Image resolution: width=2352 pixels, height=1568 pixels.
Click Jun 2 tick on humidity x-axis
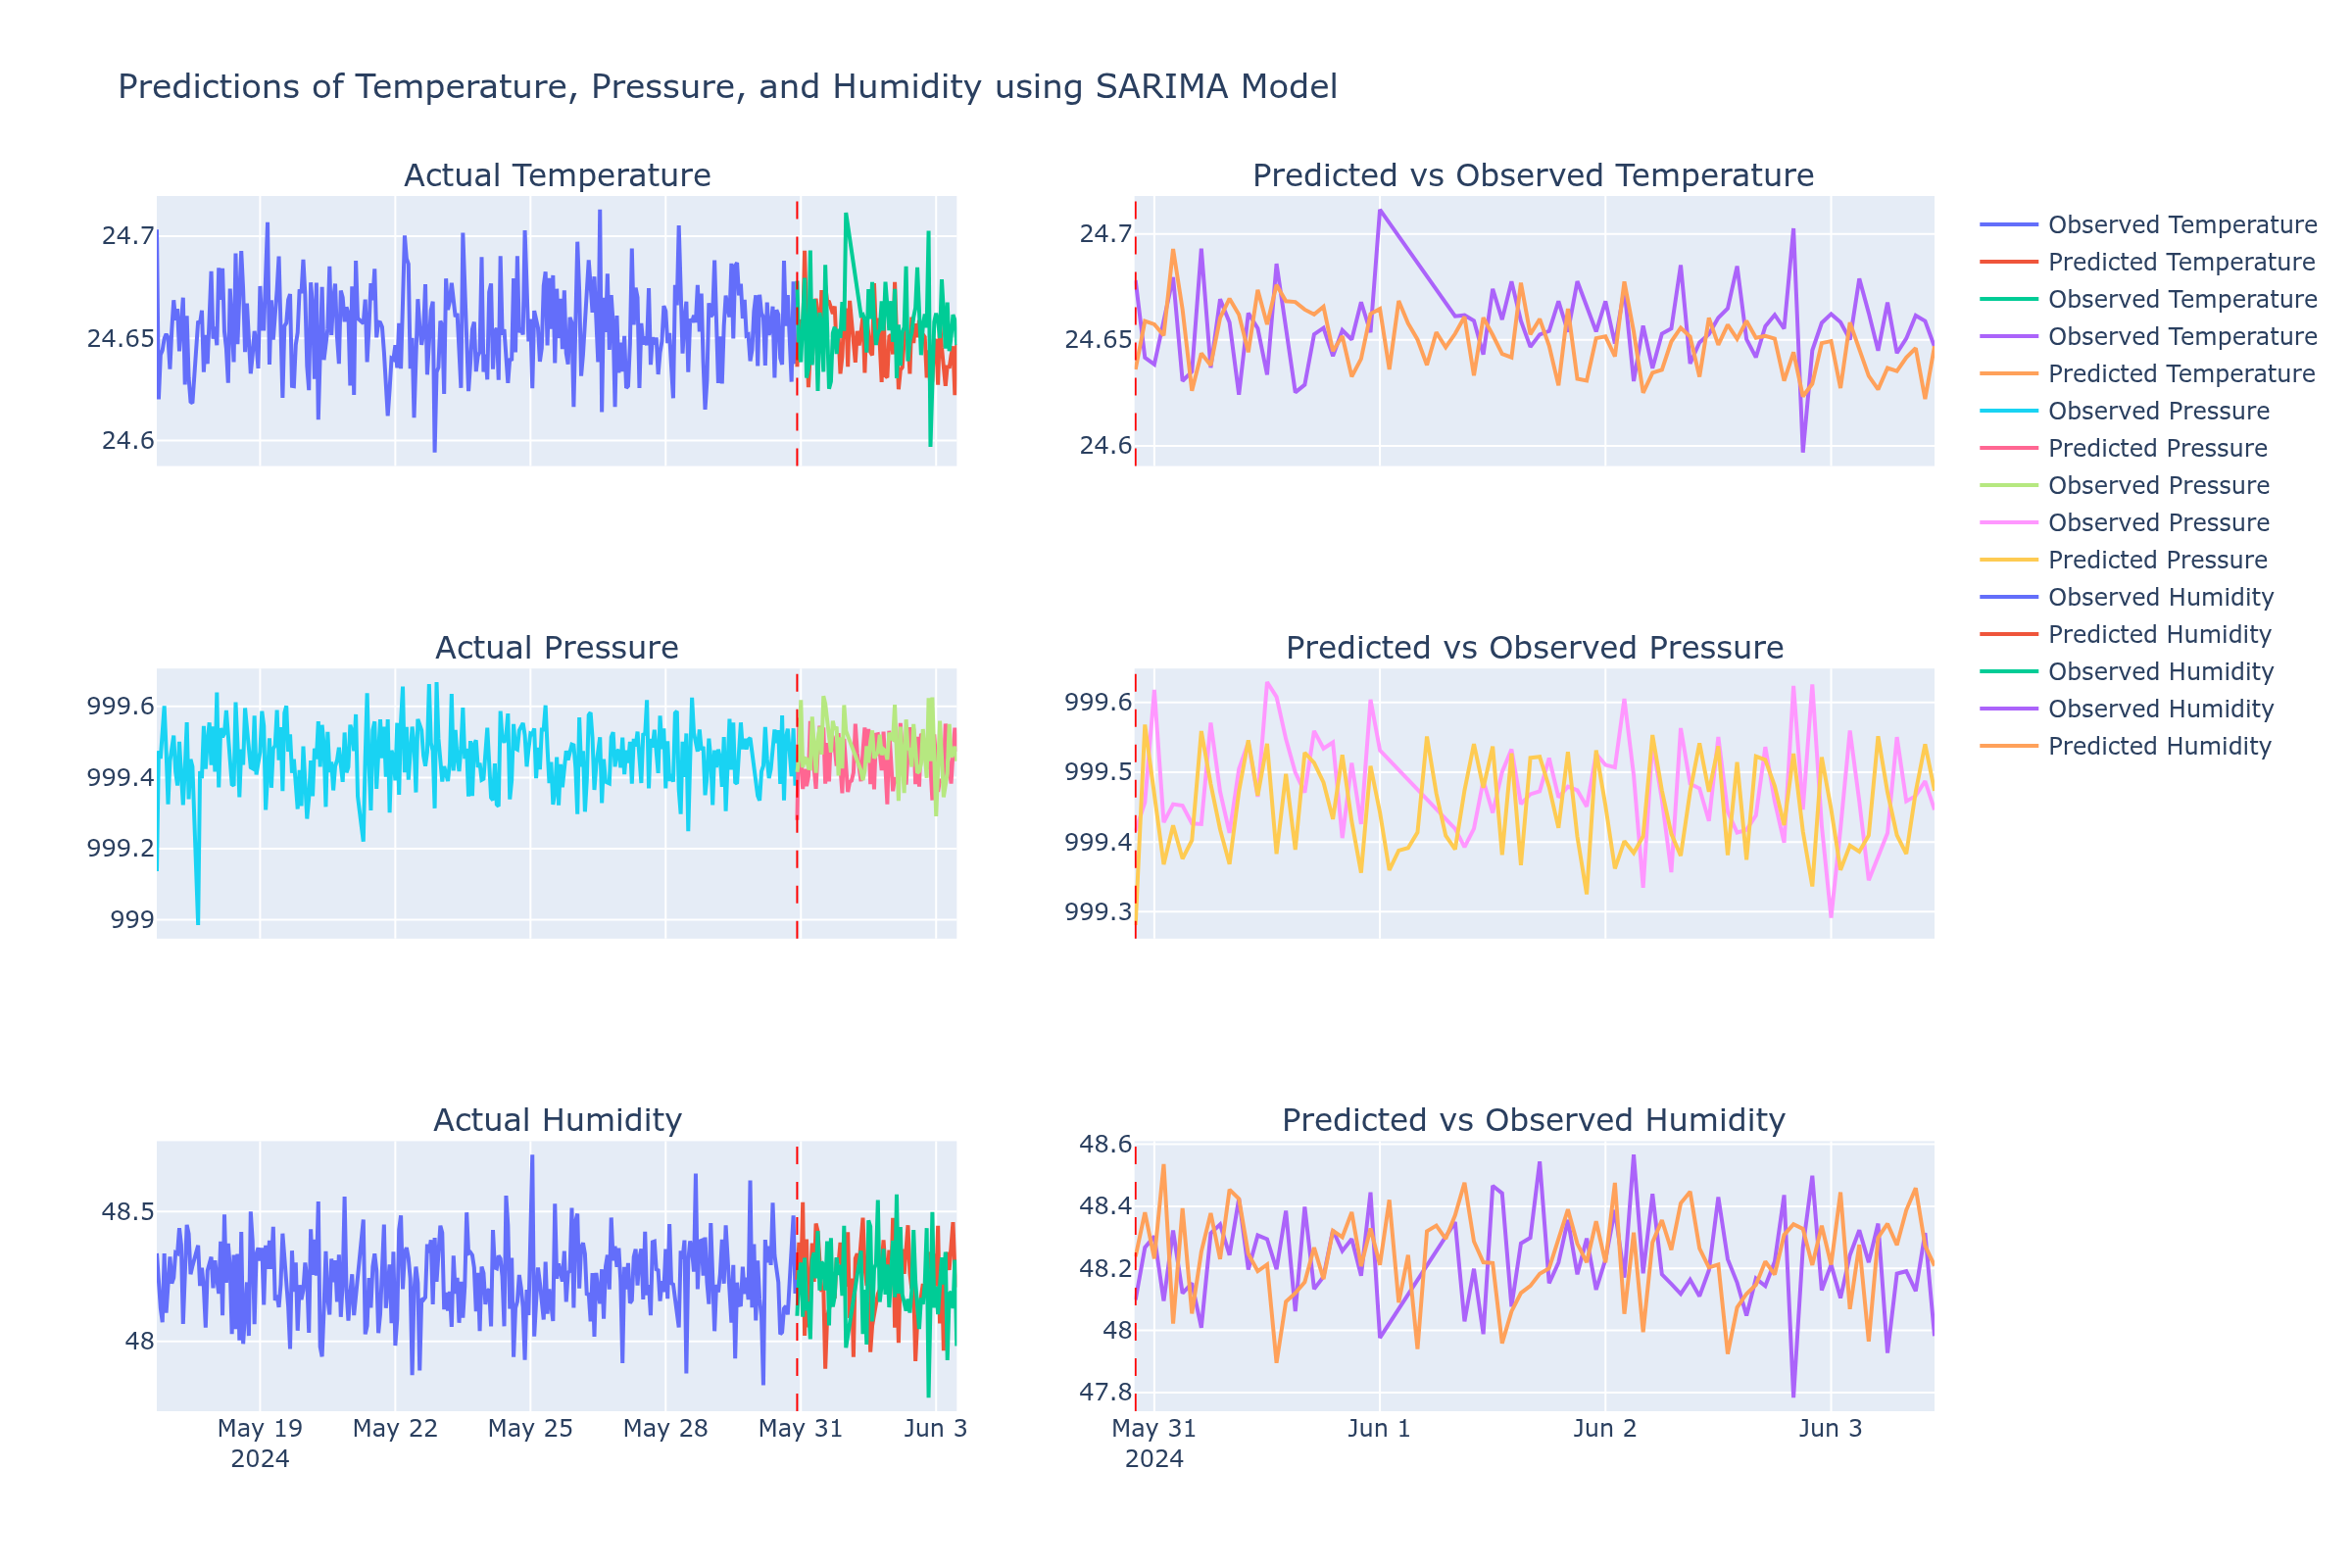coord(1604,1429)
